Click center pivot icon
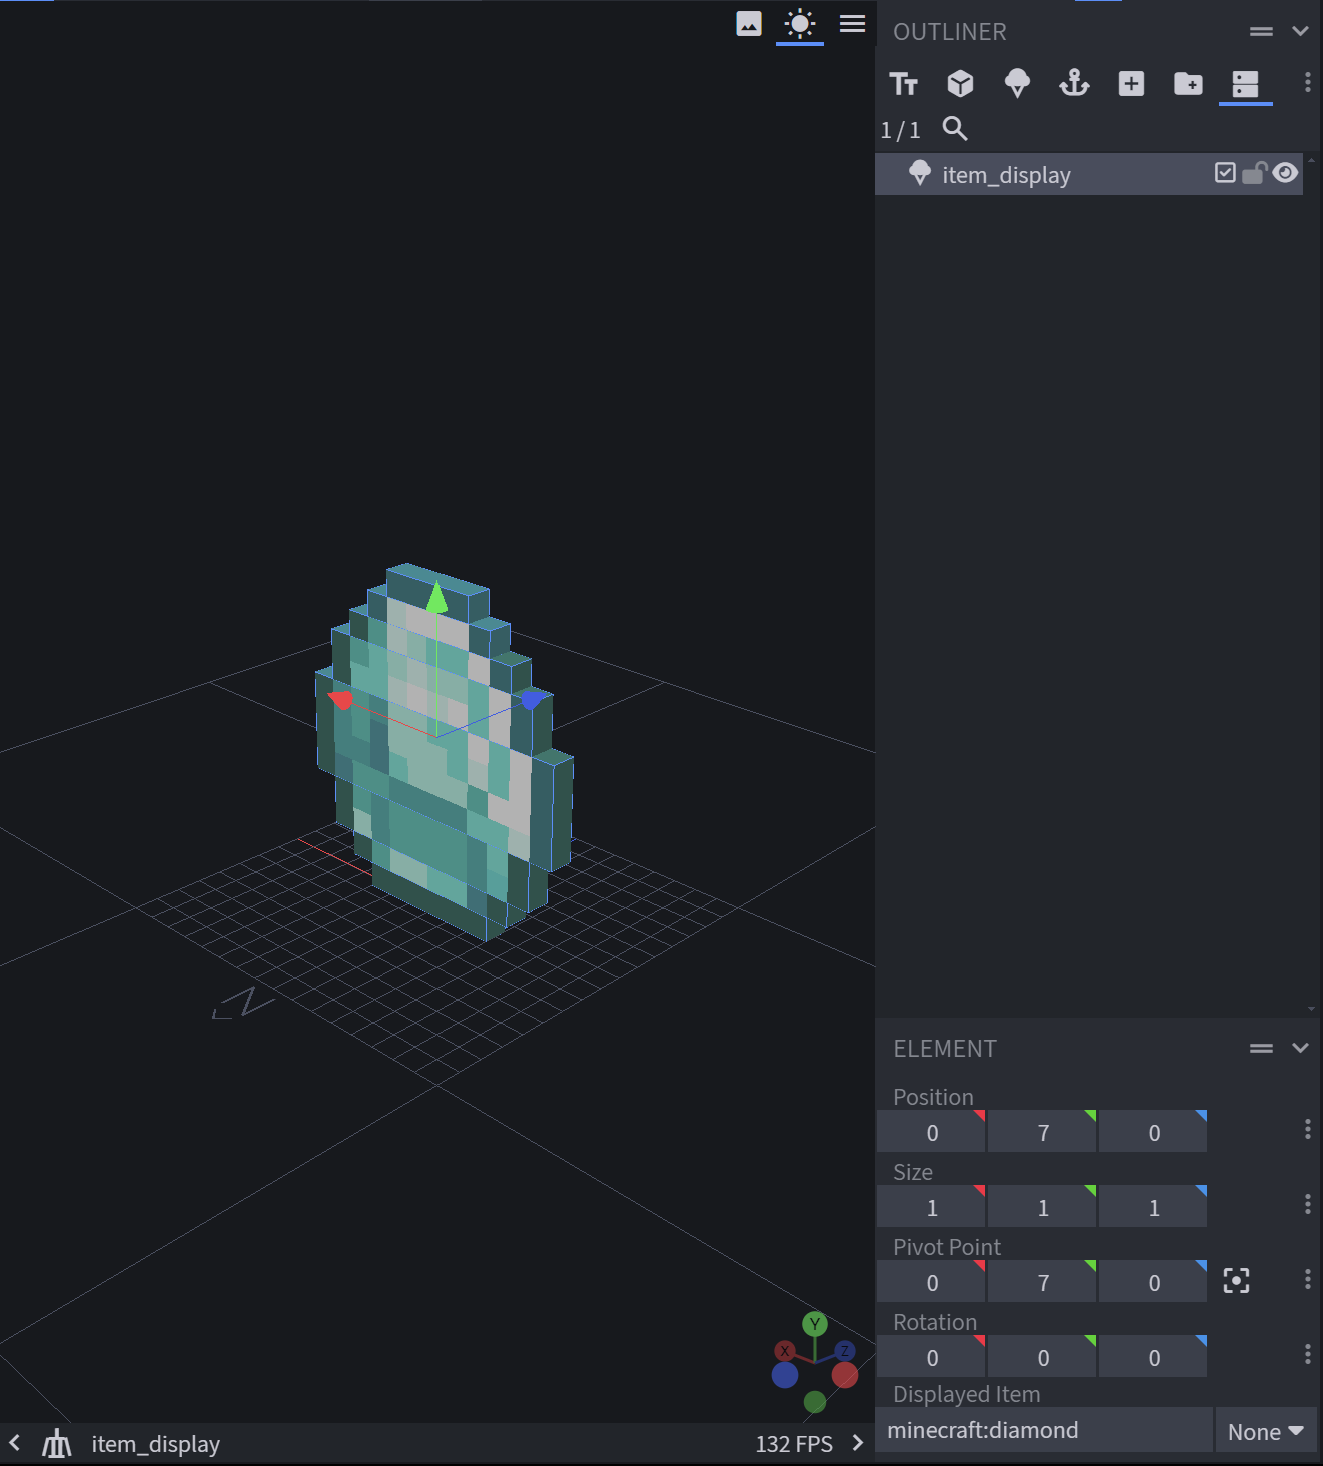The height and width of the screenshot is (1466, 1323). [1236, 1281]
